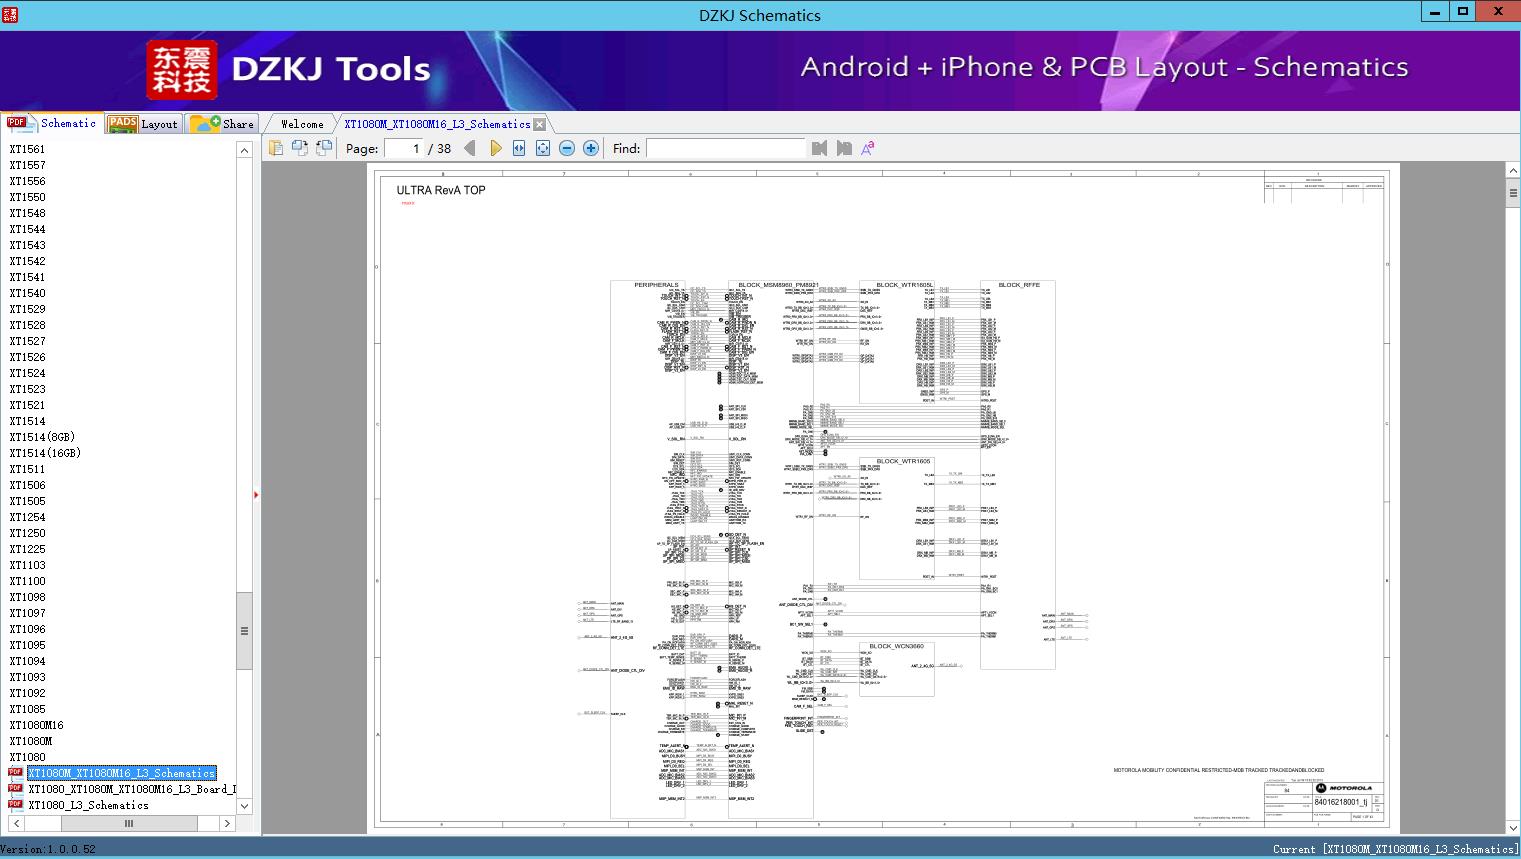The image size is (1521, 859).
Task: Go to previous page with gray arrow
Action: point(469,148)
